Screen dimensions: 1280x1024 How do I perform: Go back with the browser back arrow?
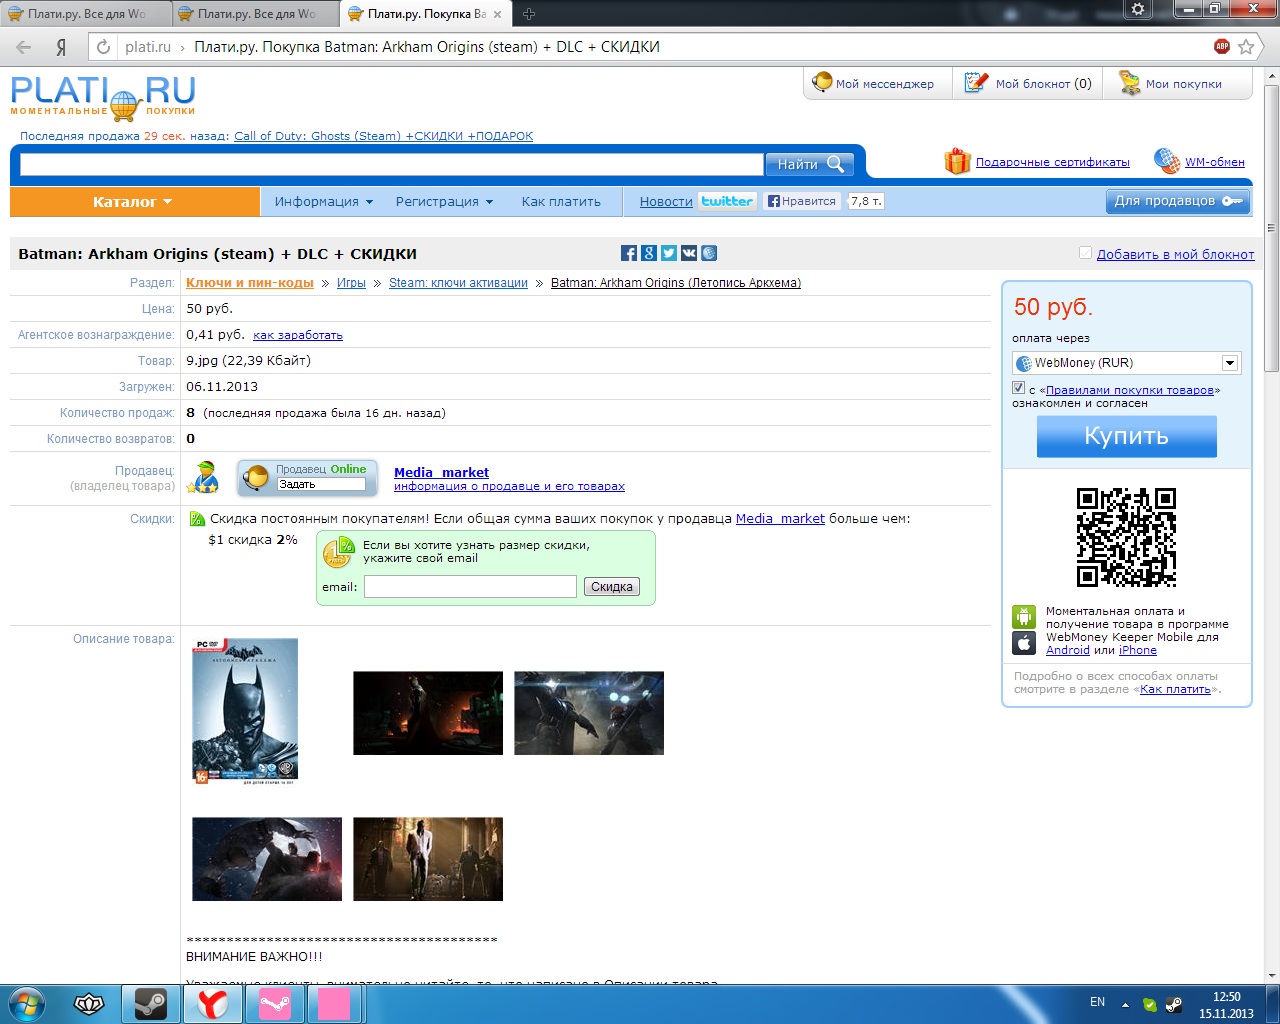[24, 47]
